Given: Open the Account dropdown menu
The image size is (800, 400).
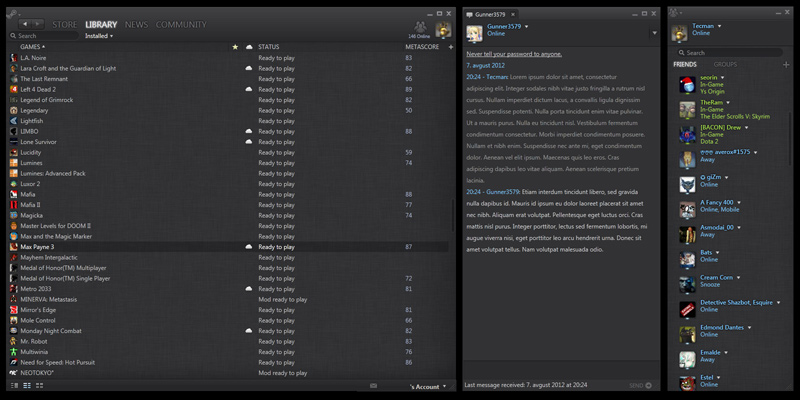Looking at the screenshot, I should click(428, 385).
